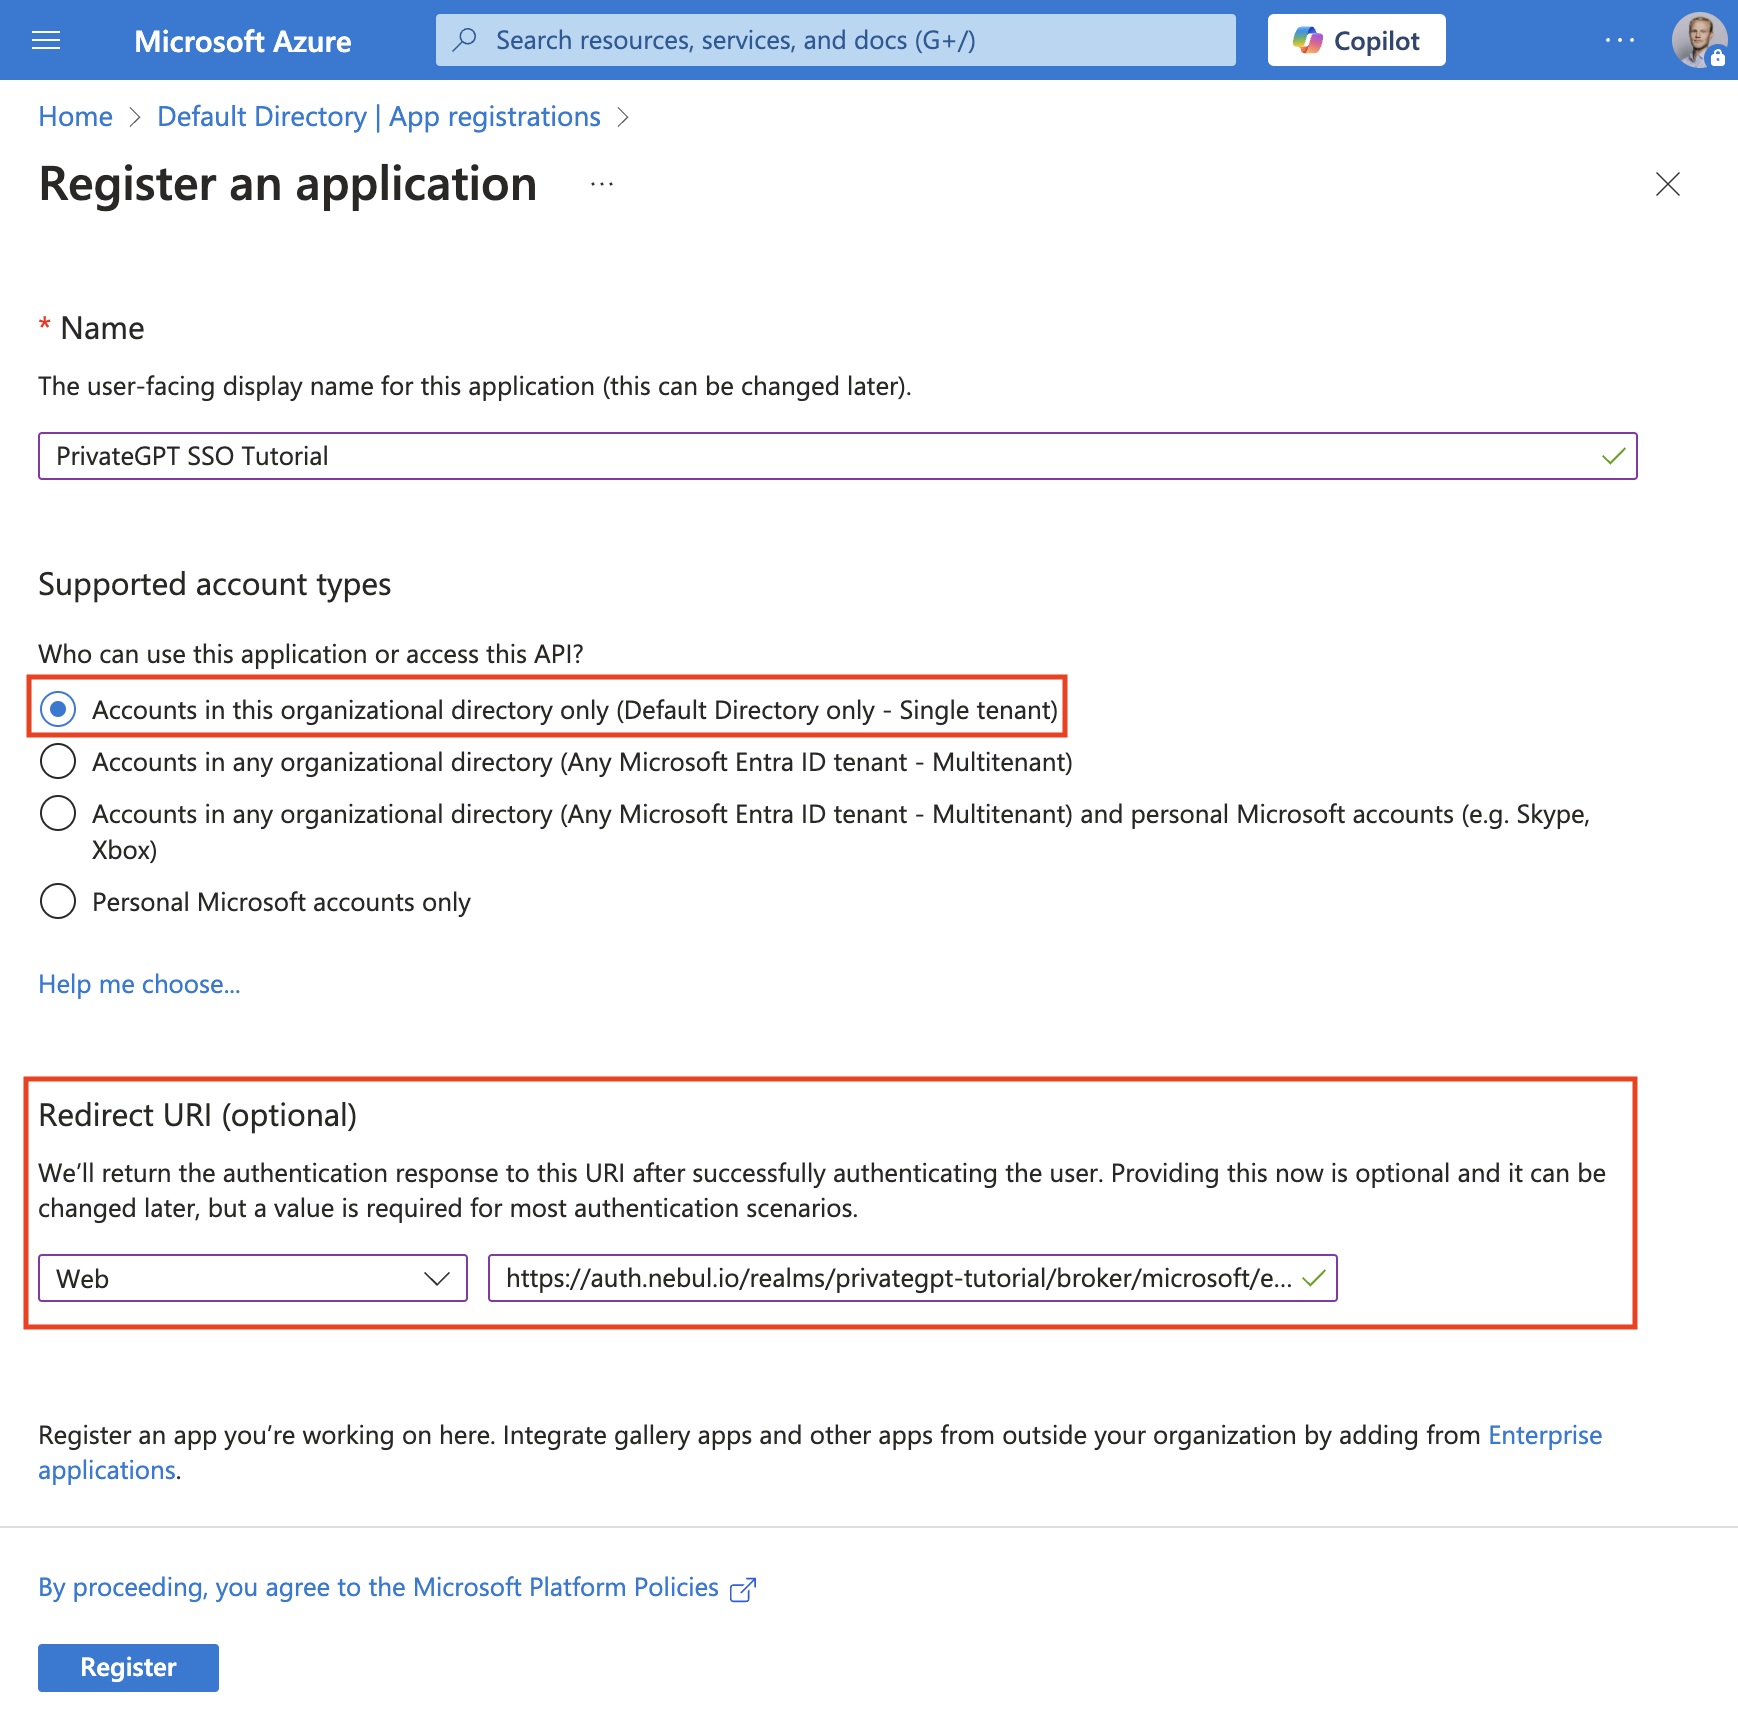1738x1714 pixels.
Task: Select Multitenant organizational directory option
Action: (58, 761)
